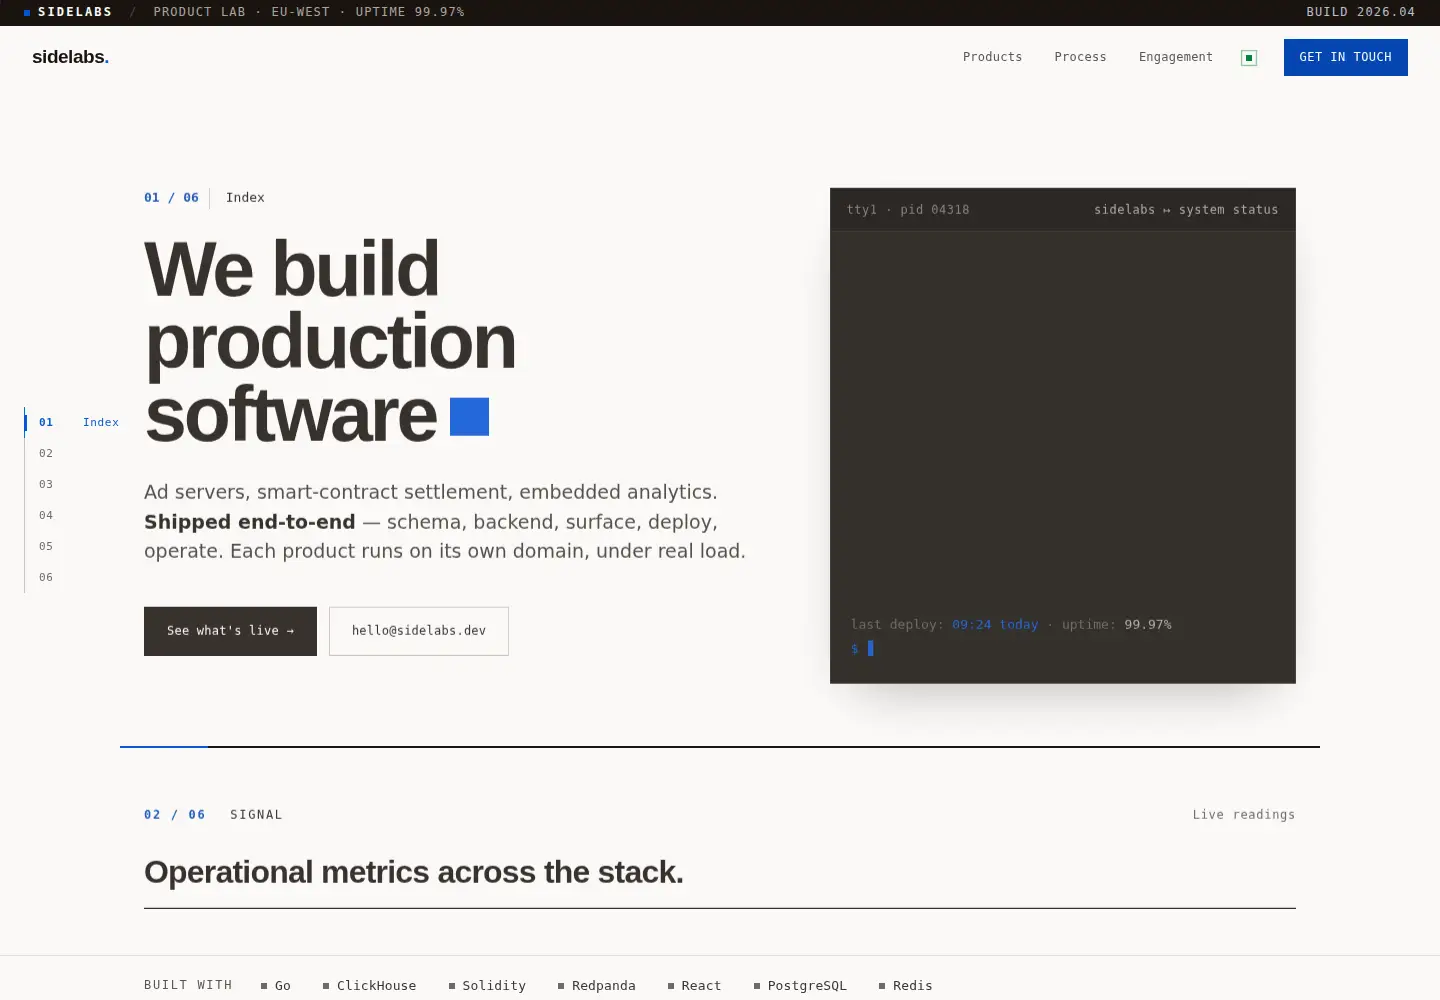Click the GET IN TOUCH button

(1345, 57)
